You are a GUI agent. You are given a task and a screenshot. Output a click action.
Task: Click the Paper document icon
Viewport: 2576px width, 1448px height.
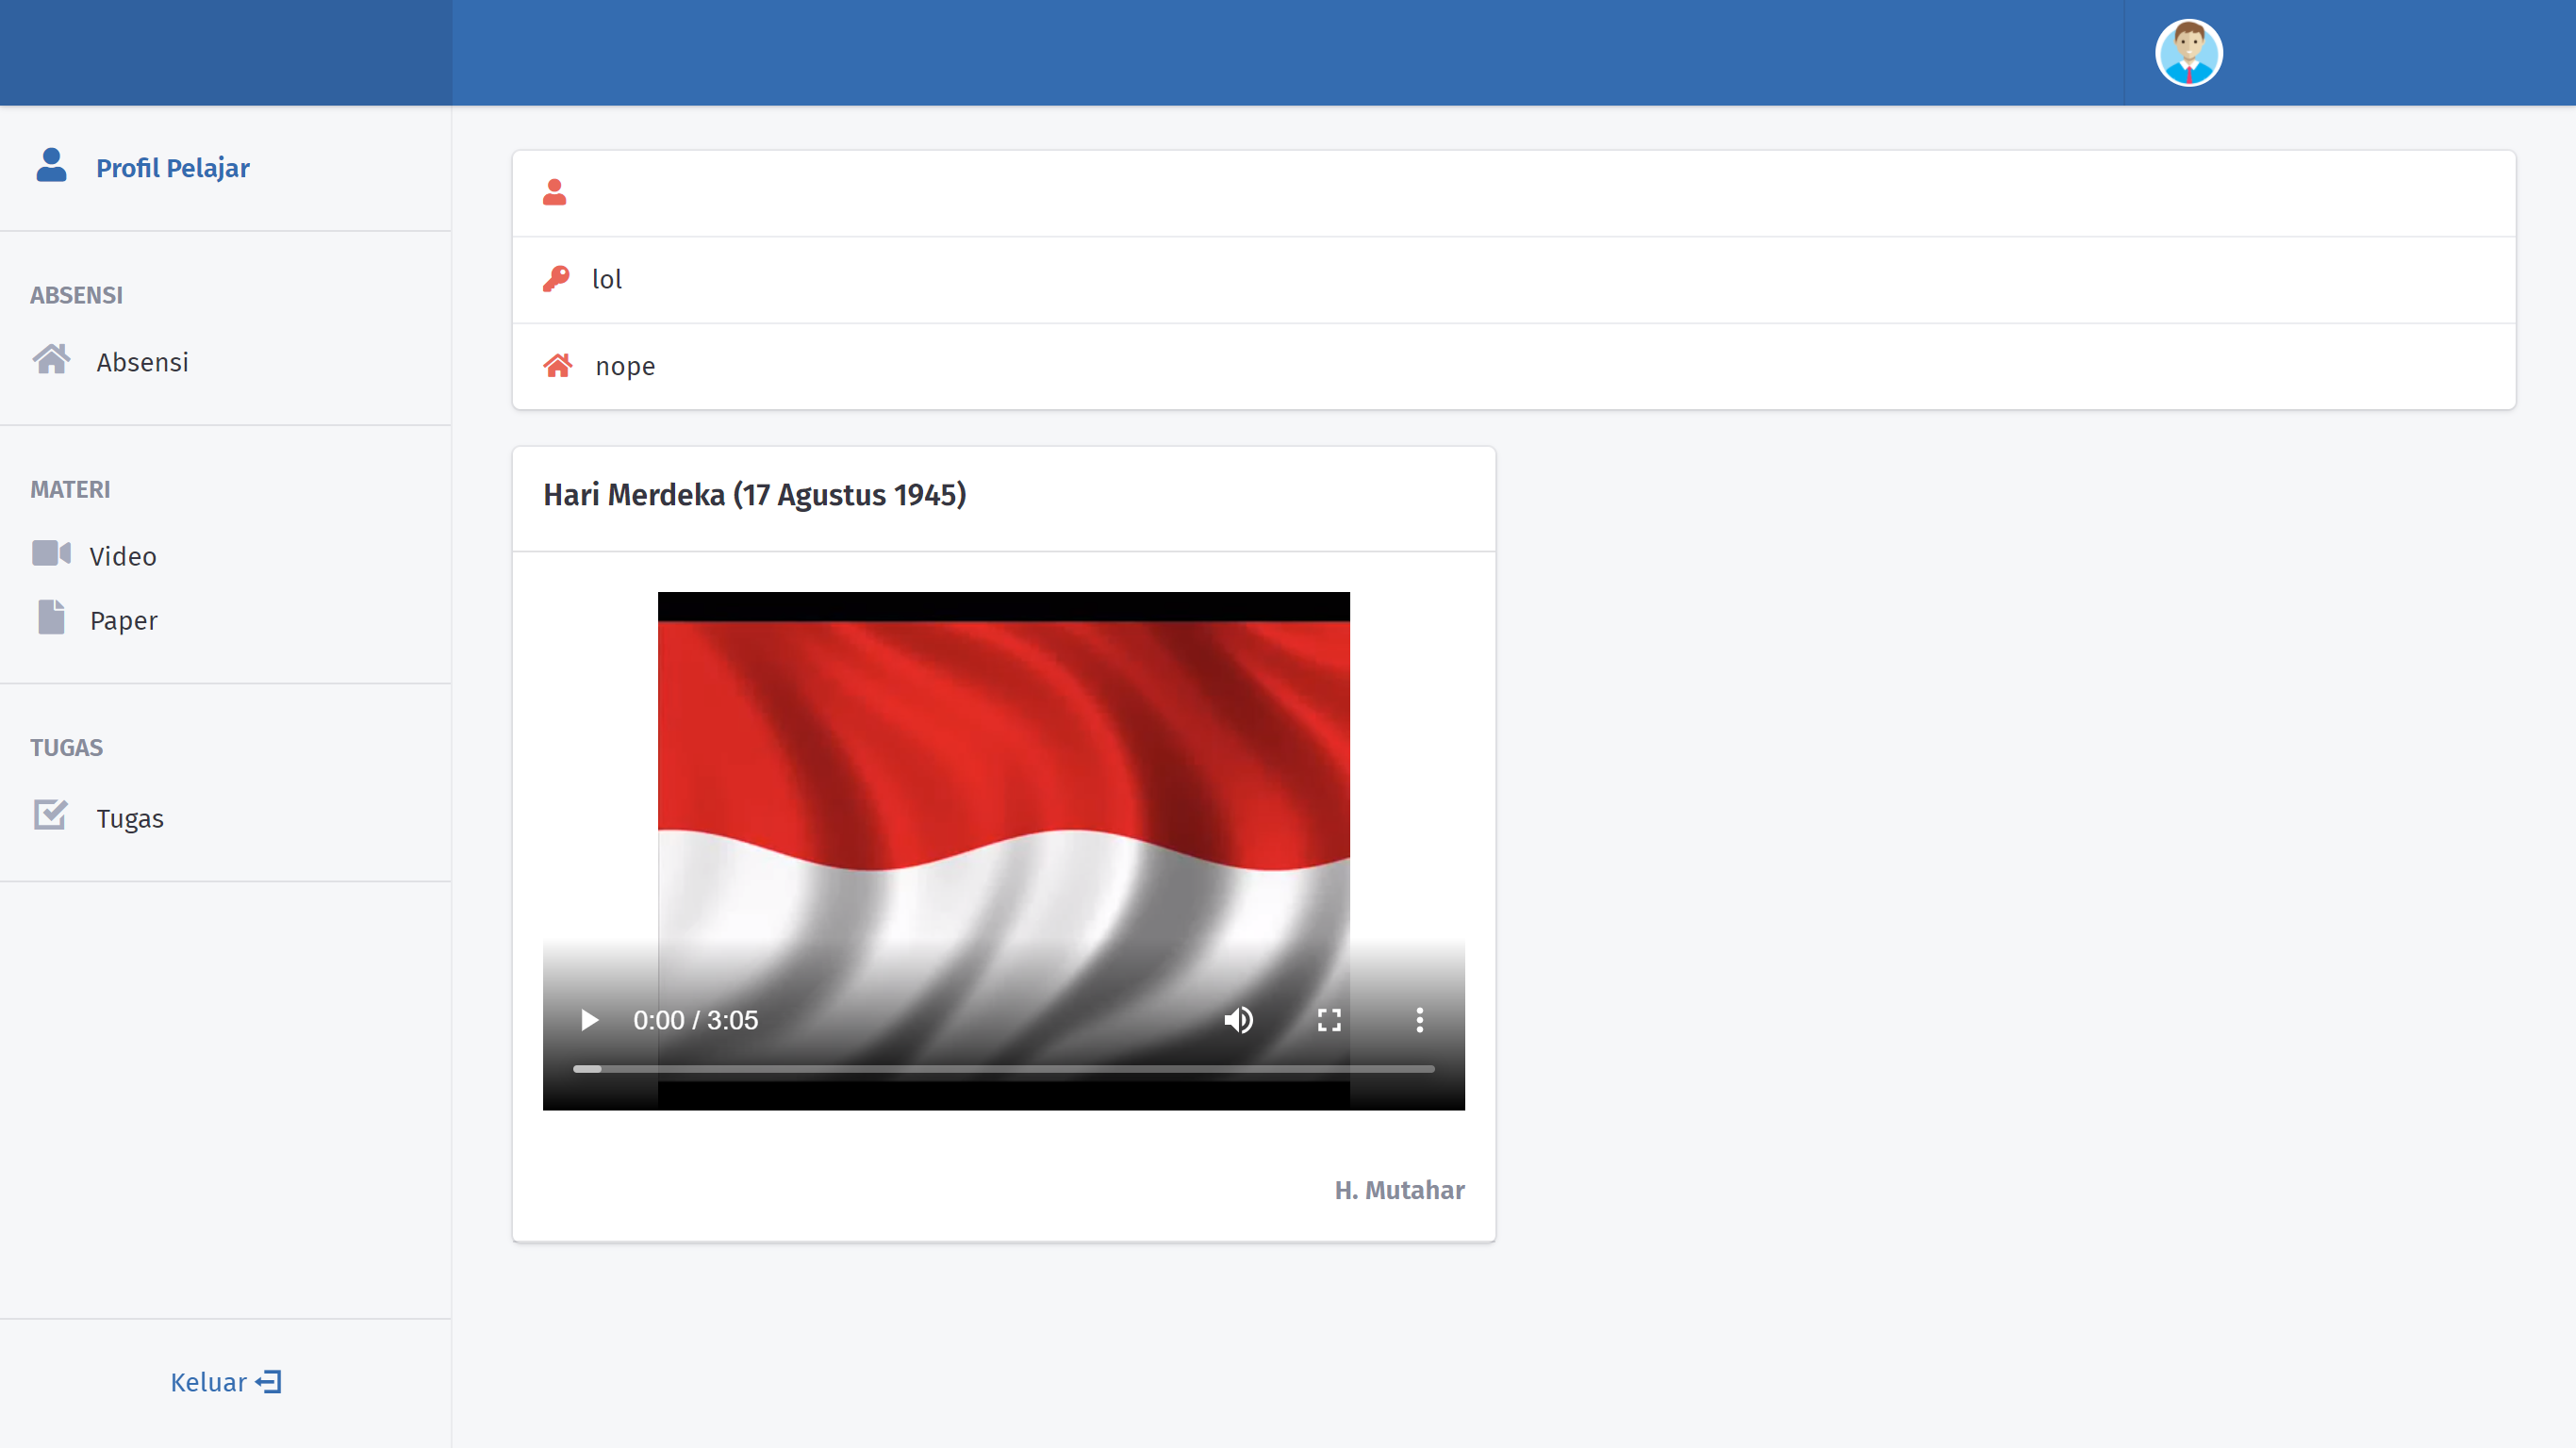[x=51, y=618]
